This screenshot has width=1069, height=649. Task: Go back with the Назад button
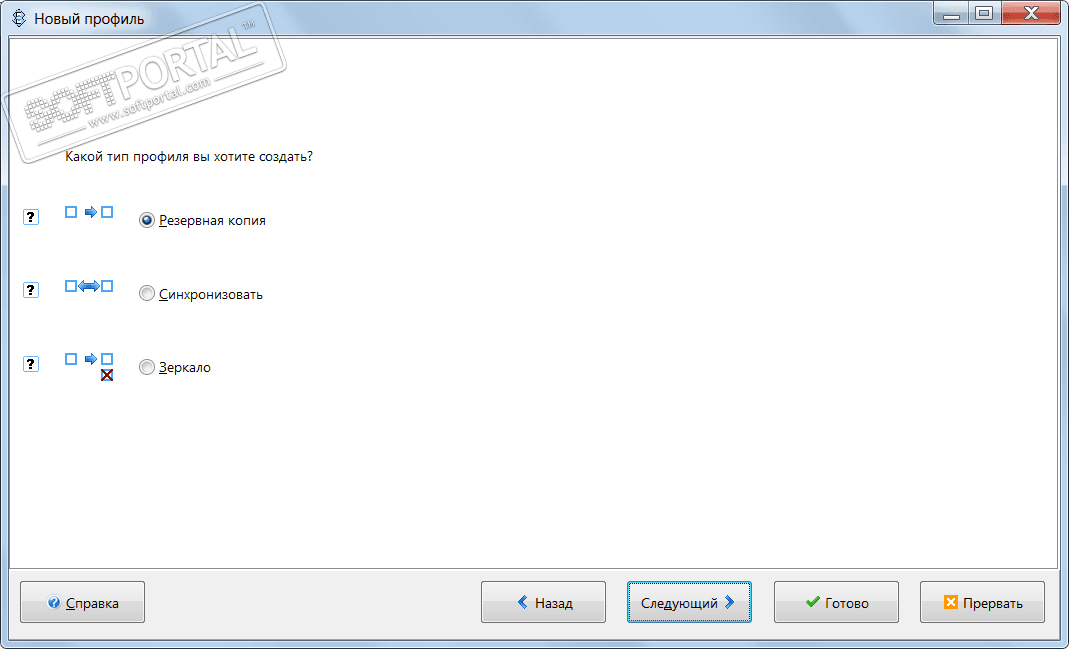point(543,602)
